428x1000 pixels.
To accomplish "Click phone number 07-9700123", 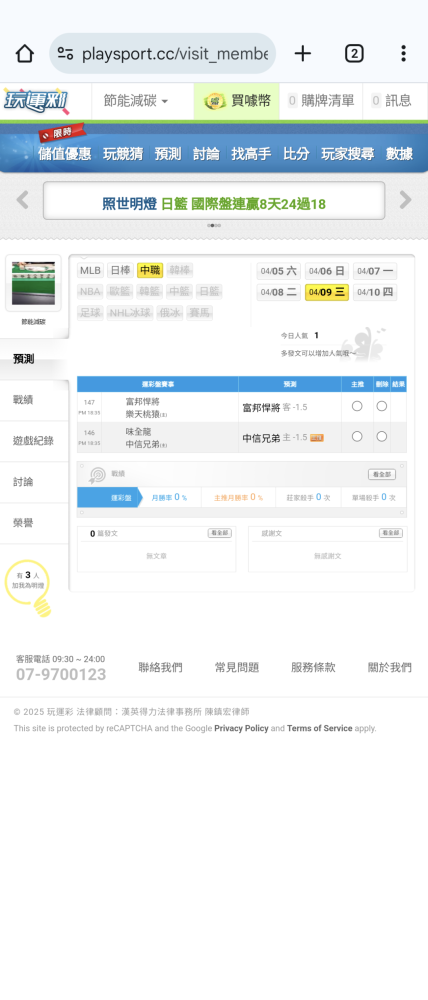I will coord(61,675).
